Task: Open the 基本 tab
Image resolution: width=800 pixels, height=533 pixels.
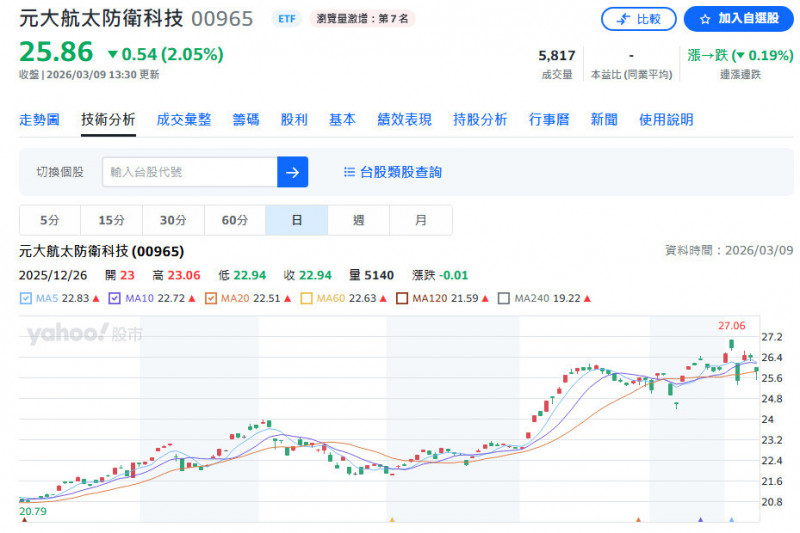Action: click(x=342, y=120)
